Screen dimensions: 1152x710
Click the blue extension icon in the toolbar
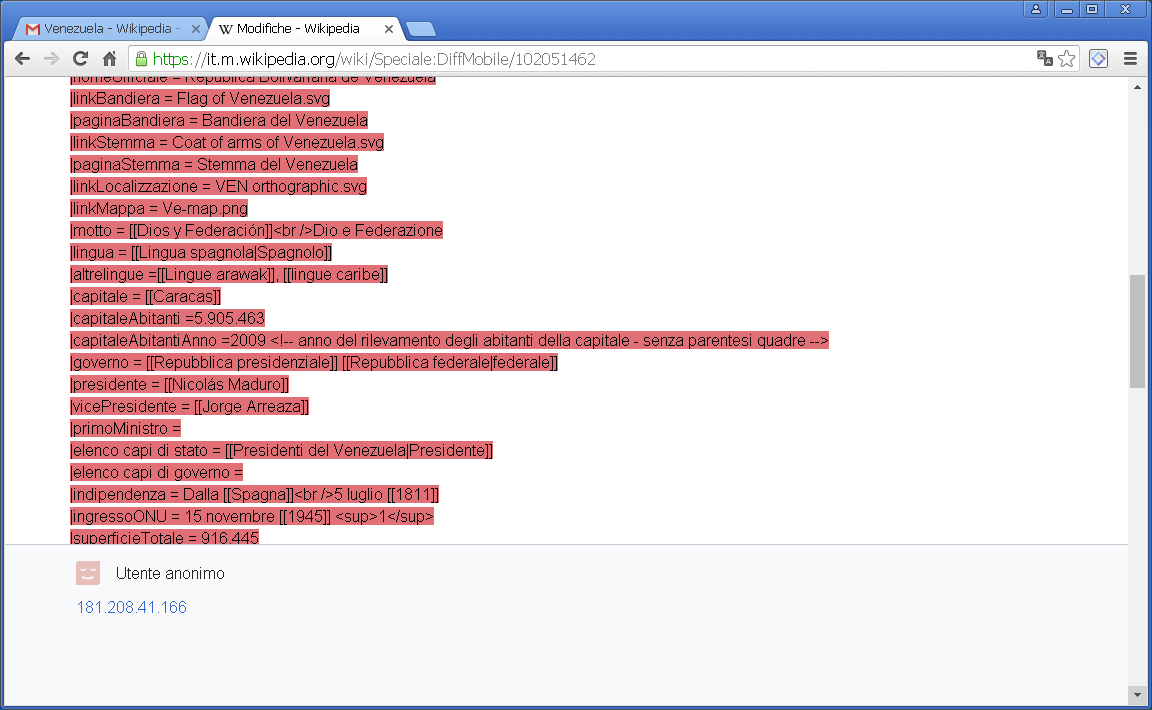point(1098,59)
